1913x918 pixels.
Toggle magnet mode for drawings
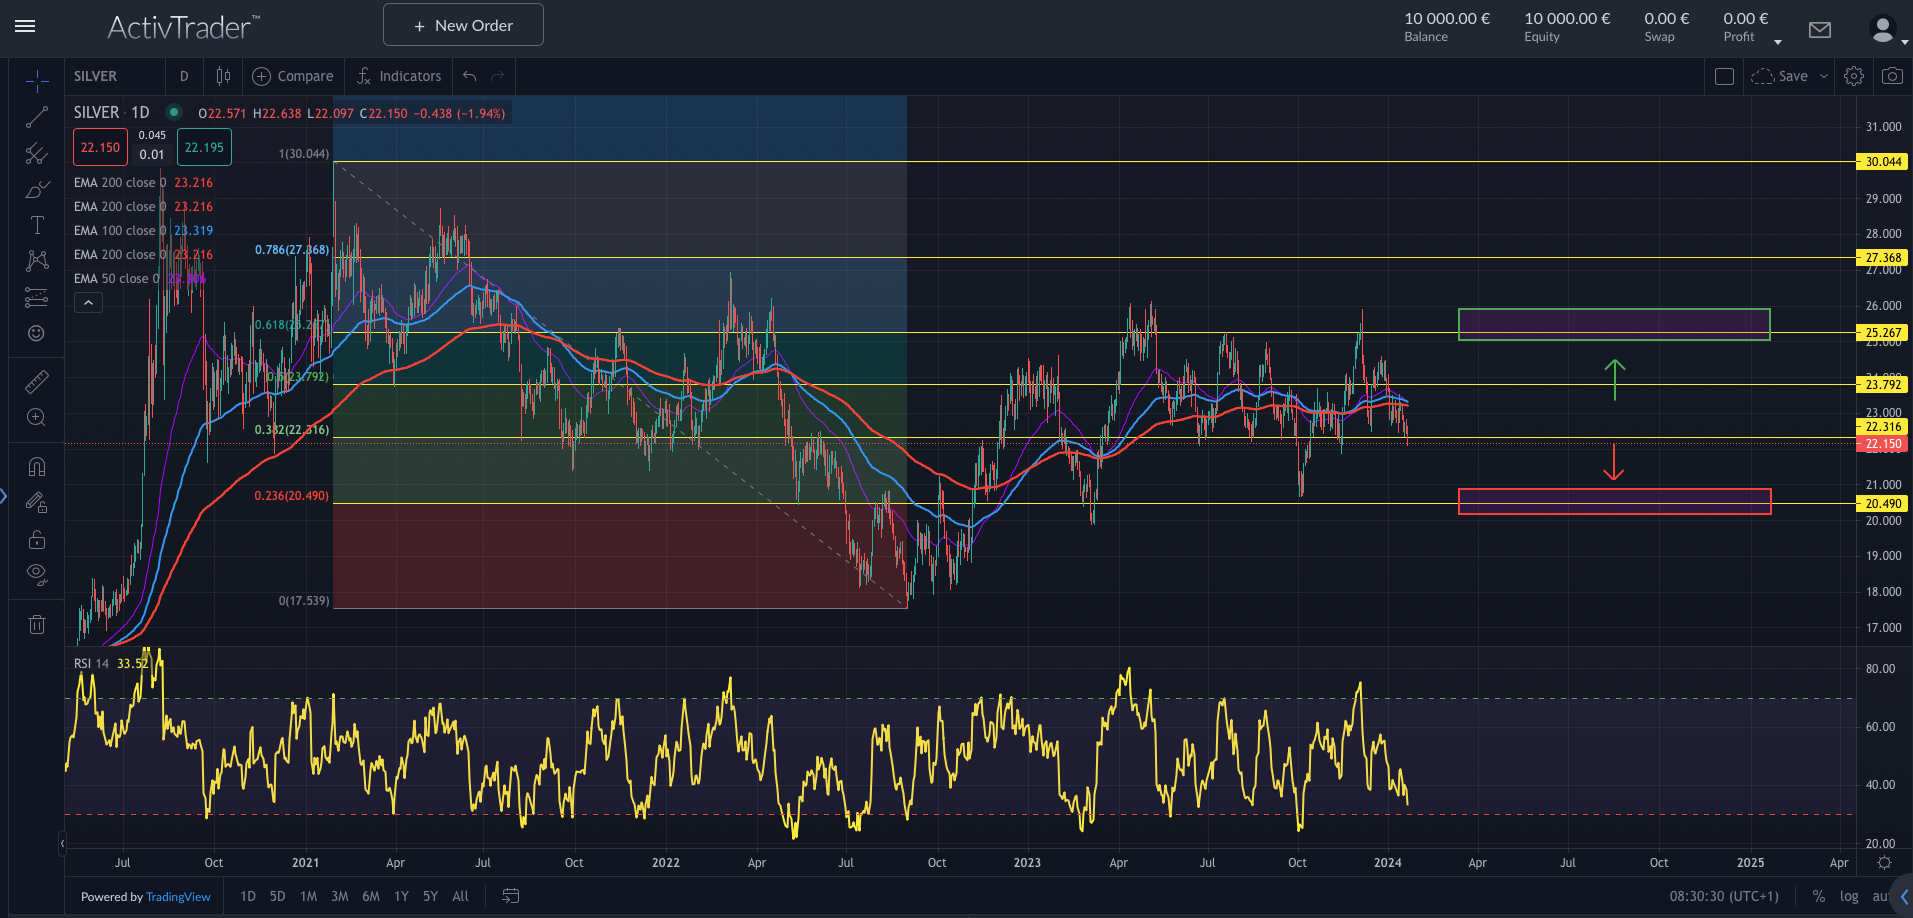[37, 467]
